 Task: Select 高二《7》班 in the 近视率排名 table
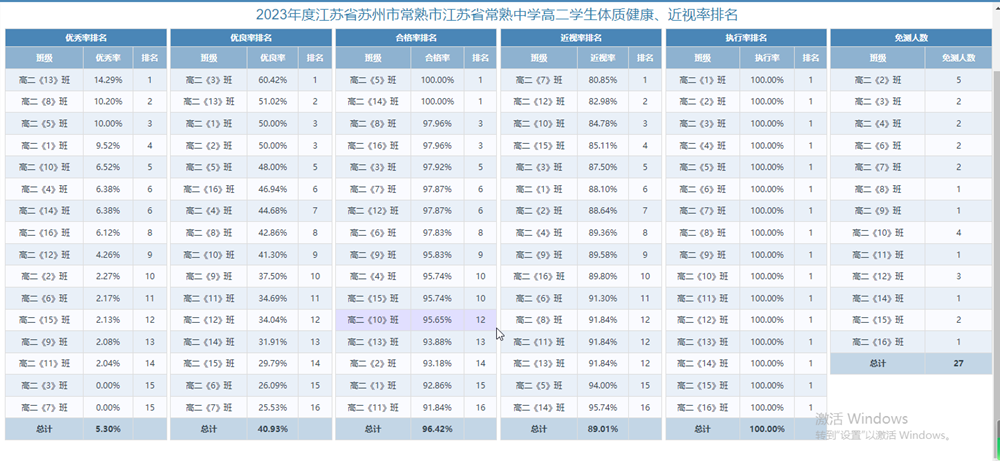point(539,80)
